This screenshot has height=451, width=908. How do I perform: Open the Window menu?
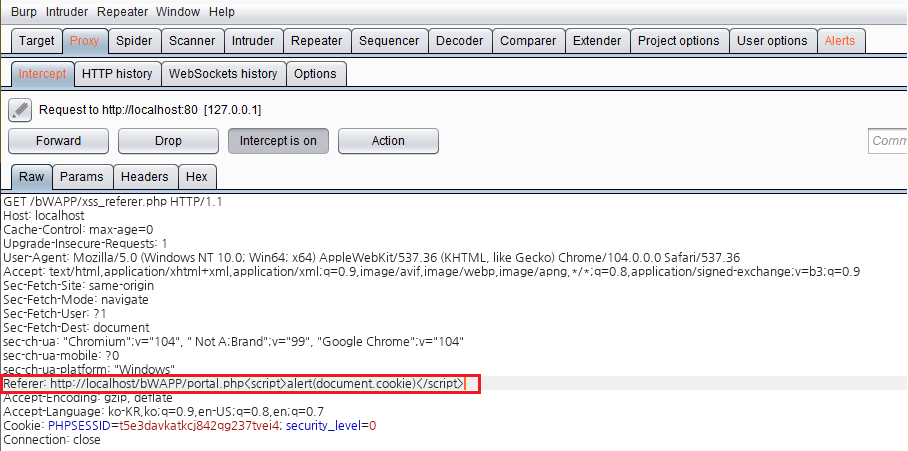tap(178, 12)
